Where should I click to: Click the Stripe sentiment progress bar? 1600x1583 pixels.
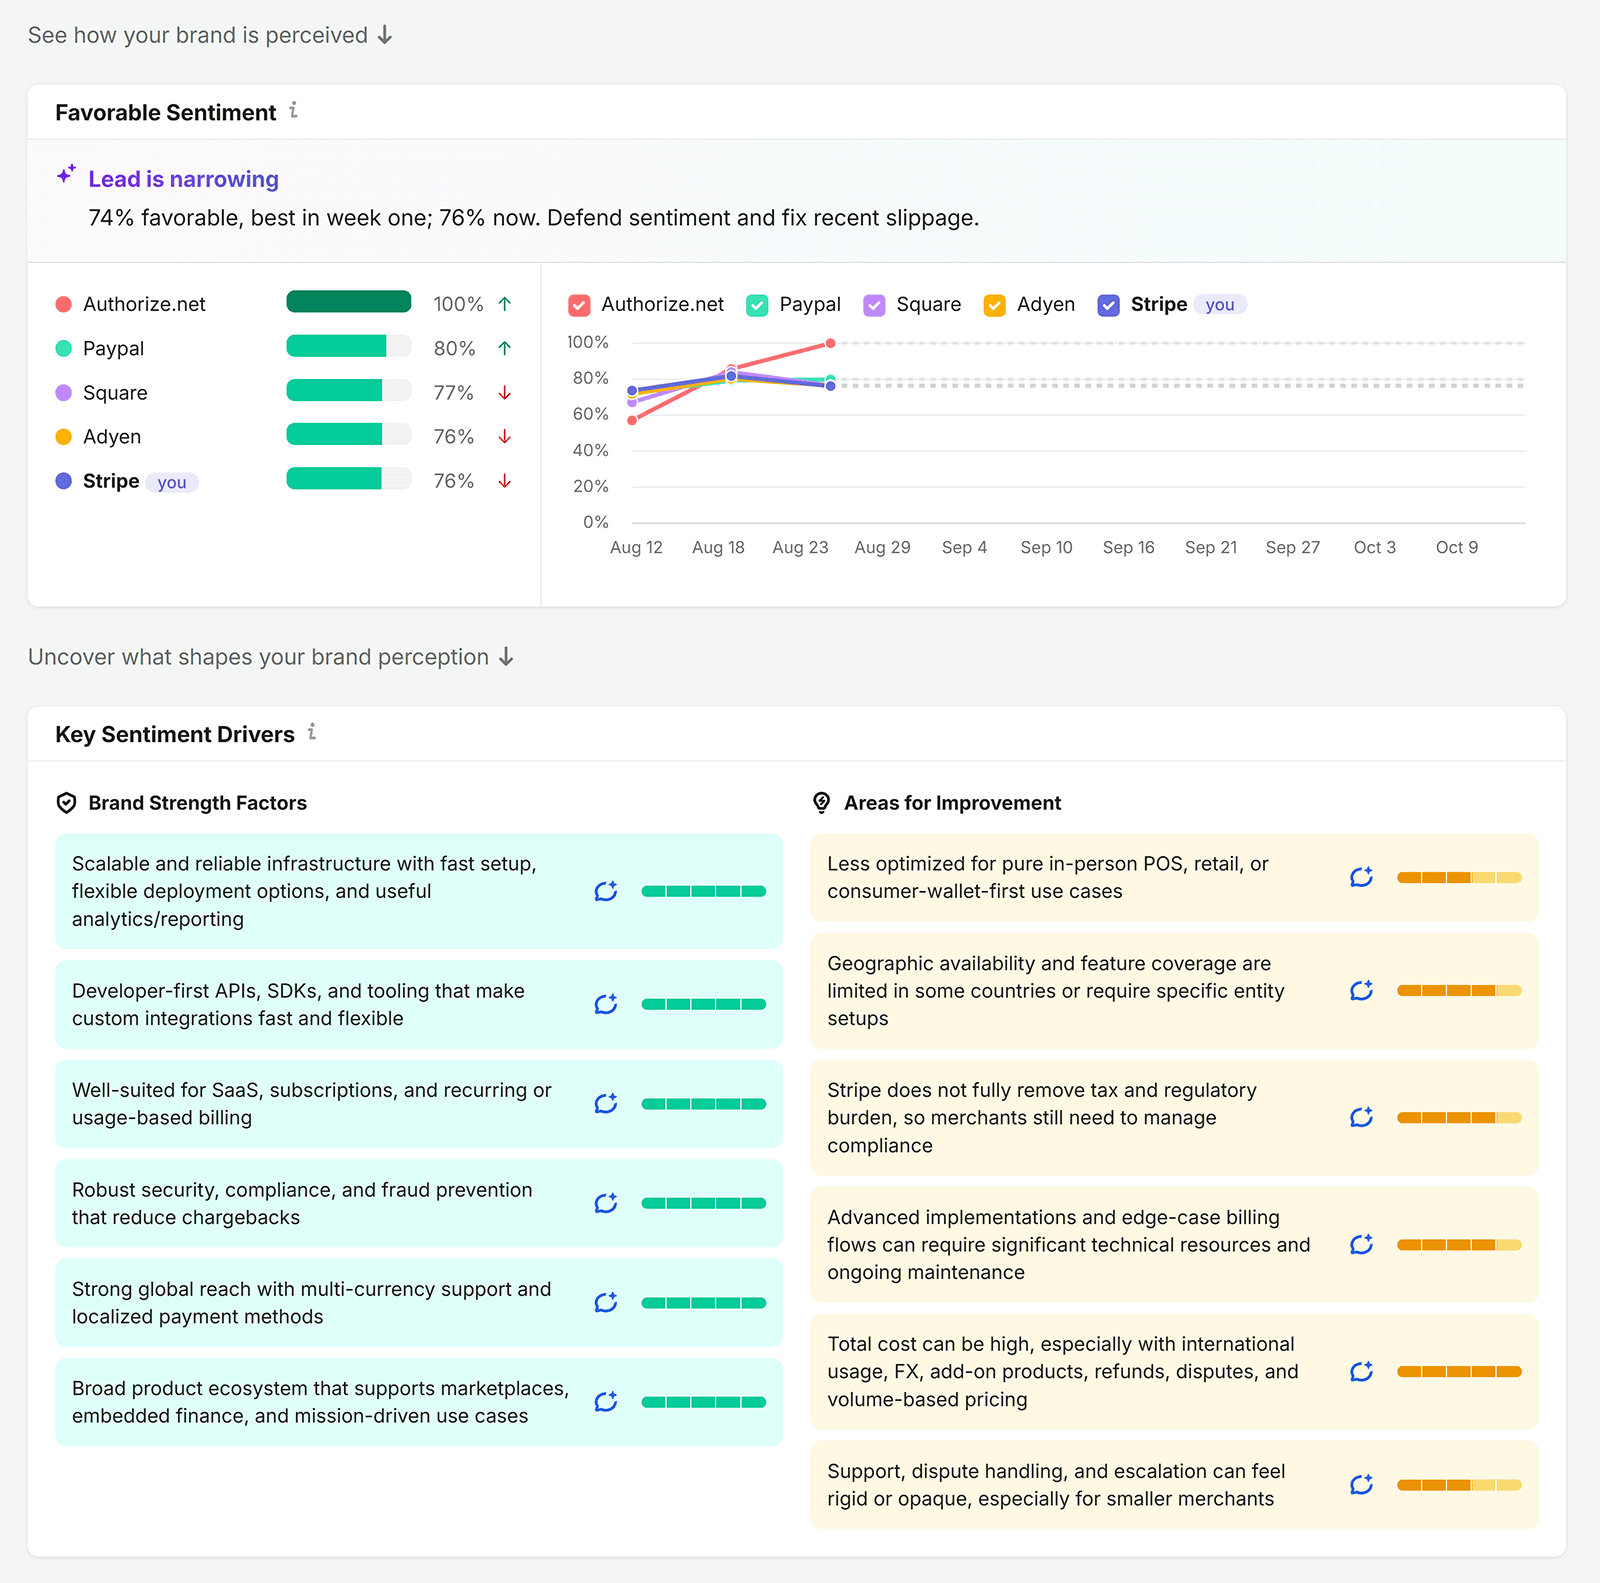[x=349, y=478]
